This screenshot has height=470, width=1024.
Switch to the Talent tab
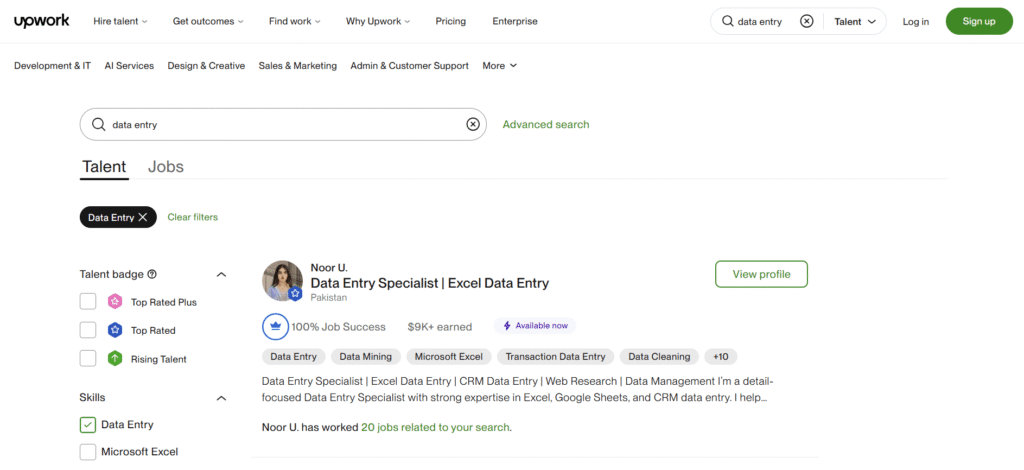[104, 166]
